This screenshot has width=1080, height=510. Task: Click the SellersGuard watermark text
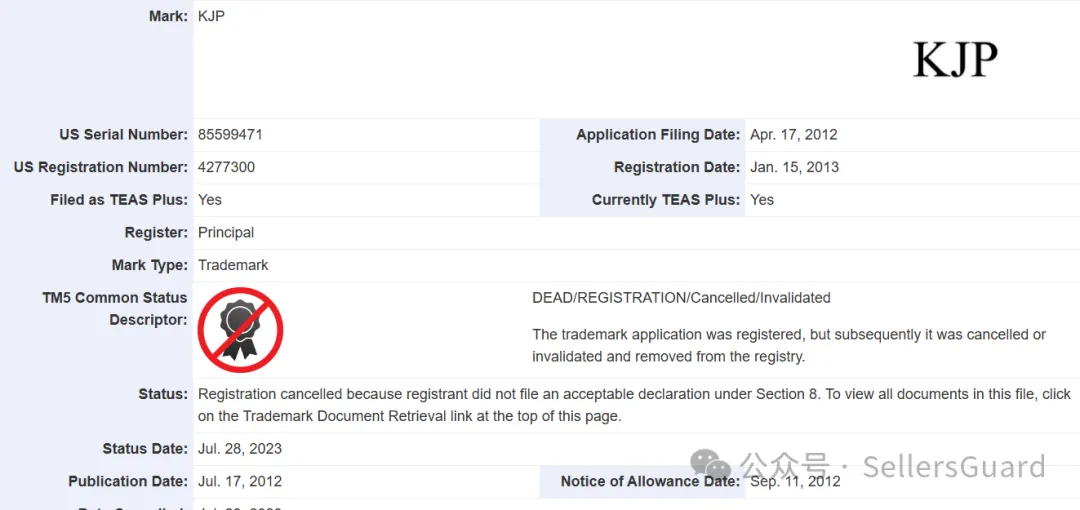[953, 466]
